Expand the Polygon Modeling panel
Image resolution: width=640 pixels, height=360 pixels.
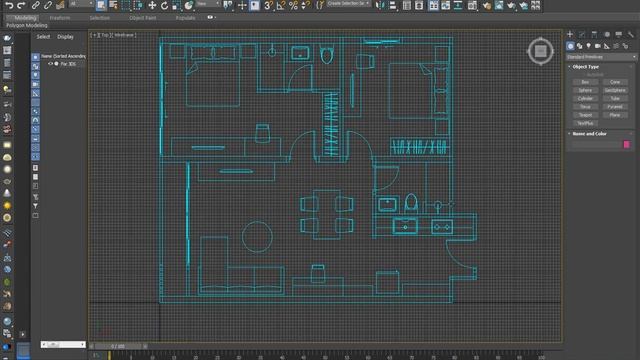[27, 25]
